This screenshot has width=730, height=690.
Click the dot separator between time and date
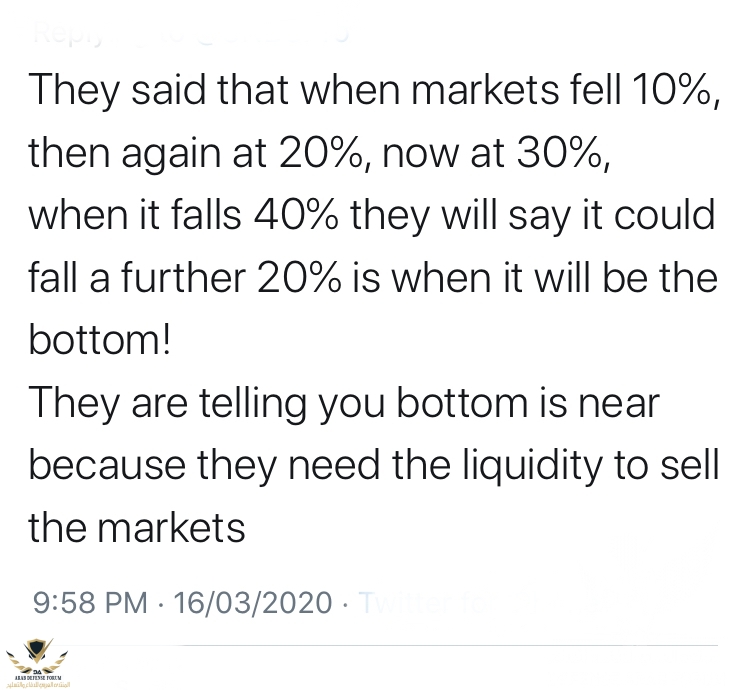161,604
